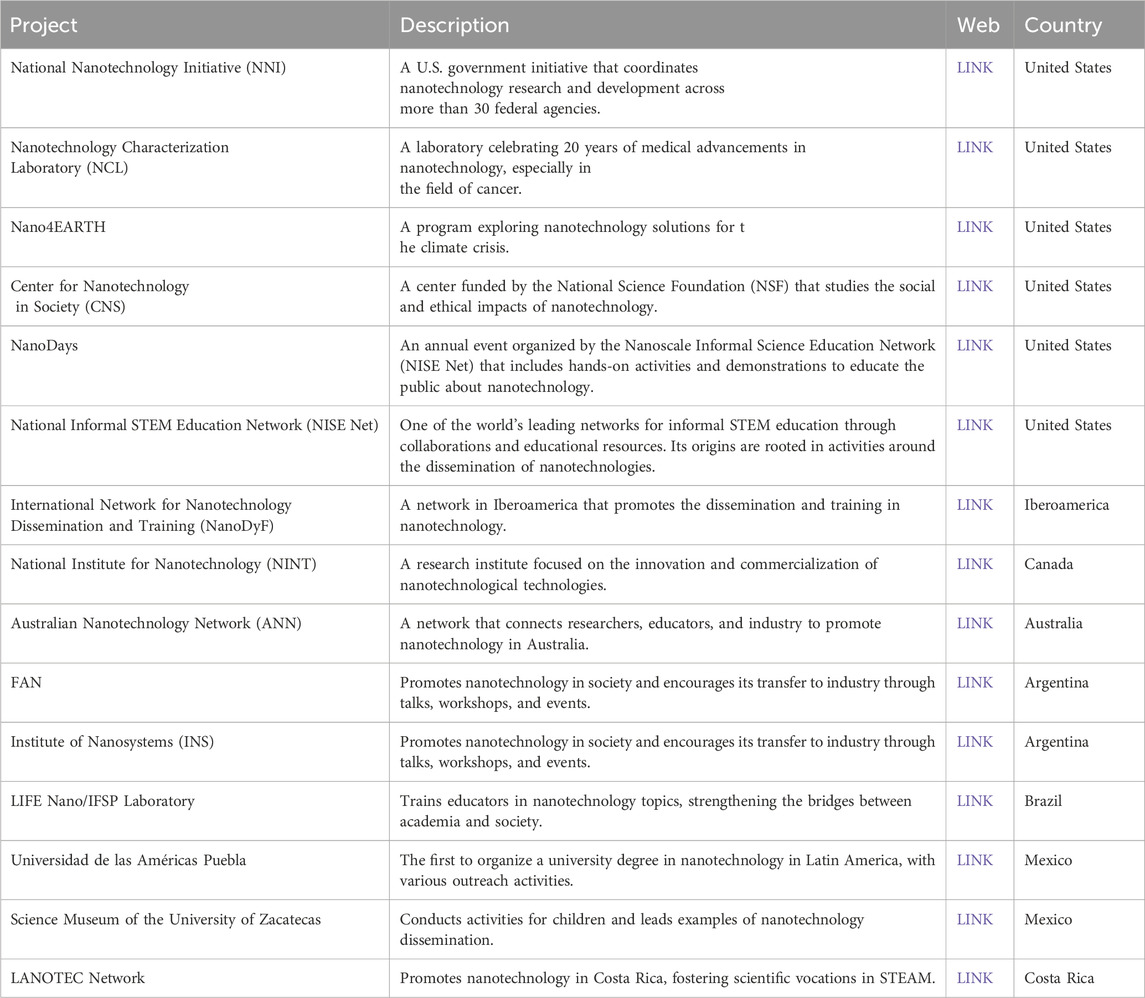Screen dimensions: 1145x998
Task: Select description about first university degree in nanotechnology
Action: [x=667, y=870]
